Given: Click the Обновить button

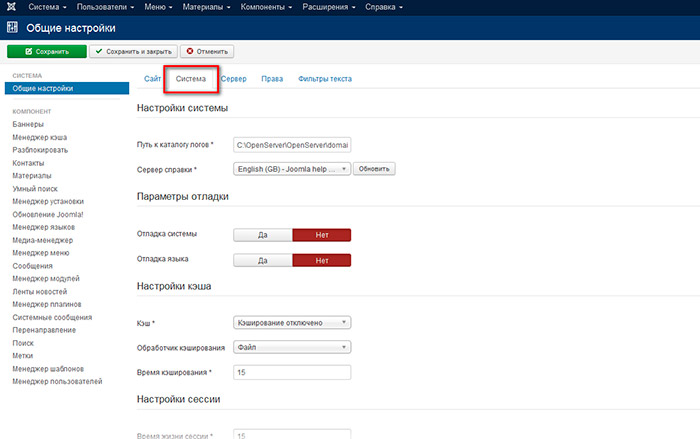Looking at the screenshot, I should click(376, 169).
